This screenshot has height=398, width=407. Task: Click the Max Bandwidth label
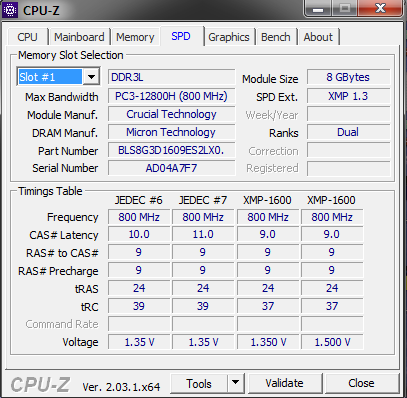point(62,97)
